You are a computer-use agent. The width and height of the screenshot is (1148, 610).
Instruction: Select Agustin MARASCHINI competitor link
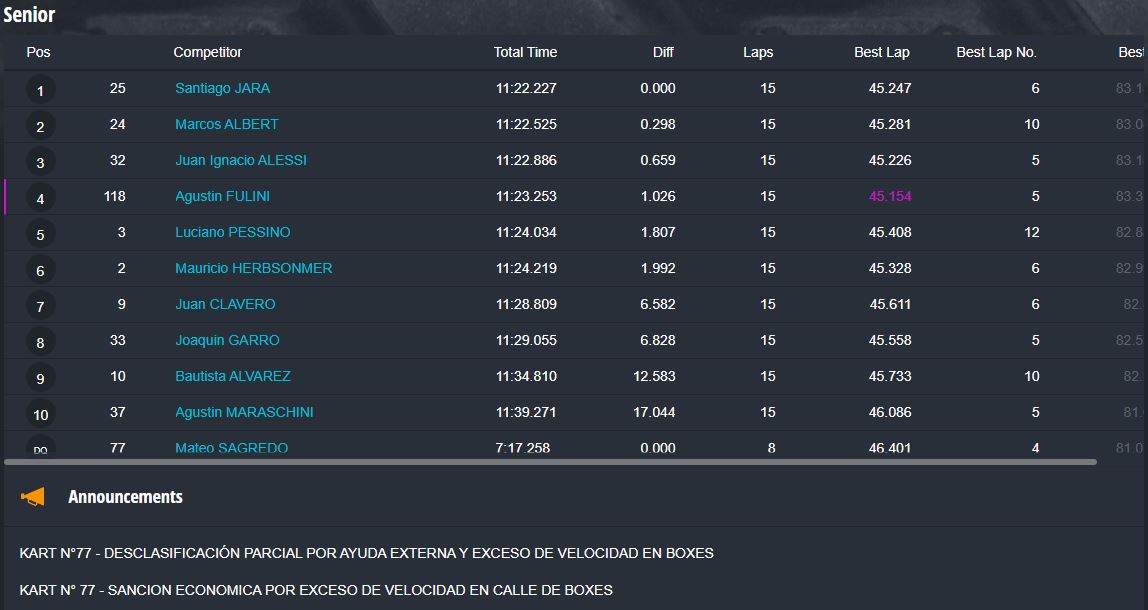pos(244,412)
